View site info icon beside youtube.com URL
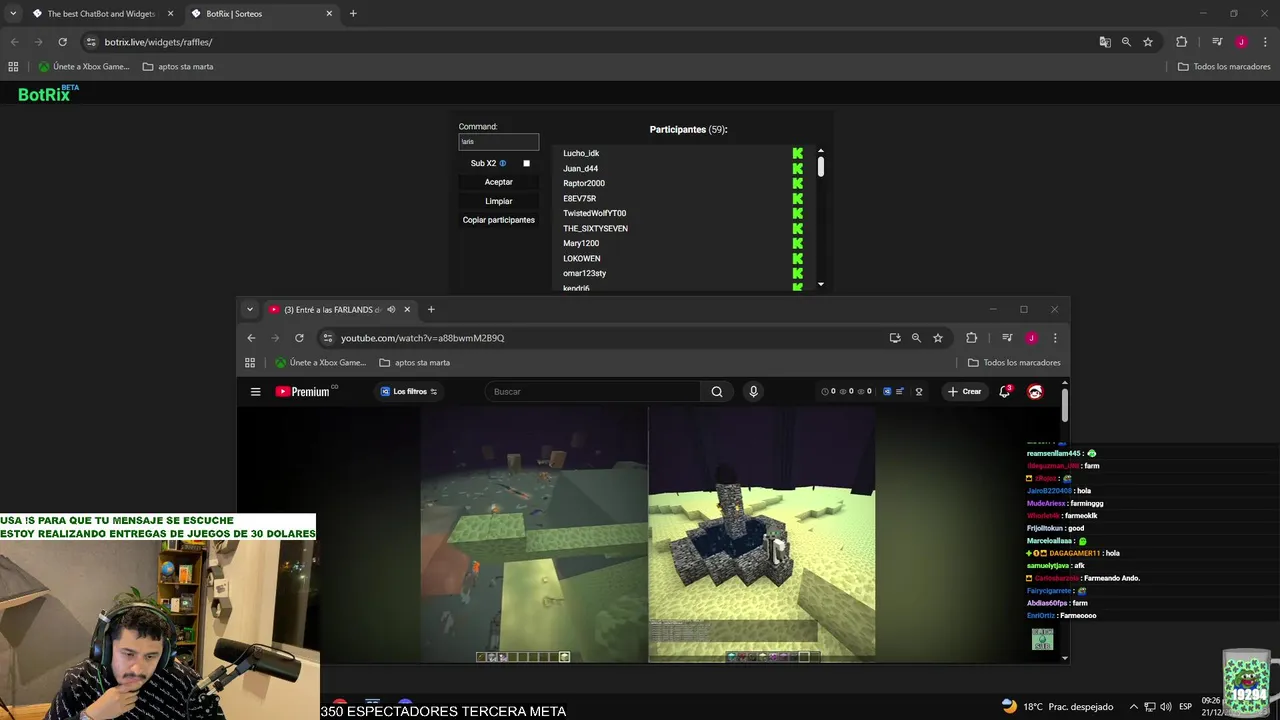Image resolution: width=1280 pixels, height=720 pixels. click(327, 338)
